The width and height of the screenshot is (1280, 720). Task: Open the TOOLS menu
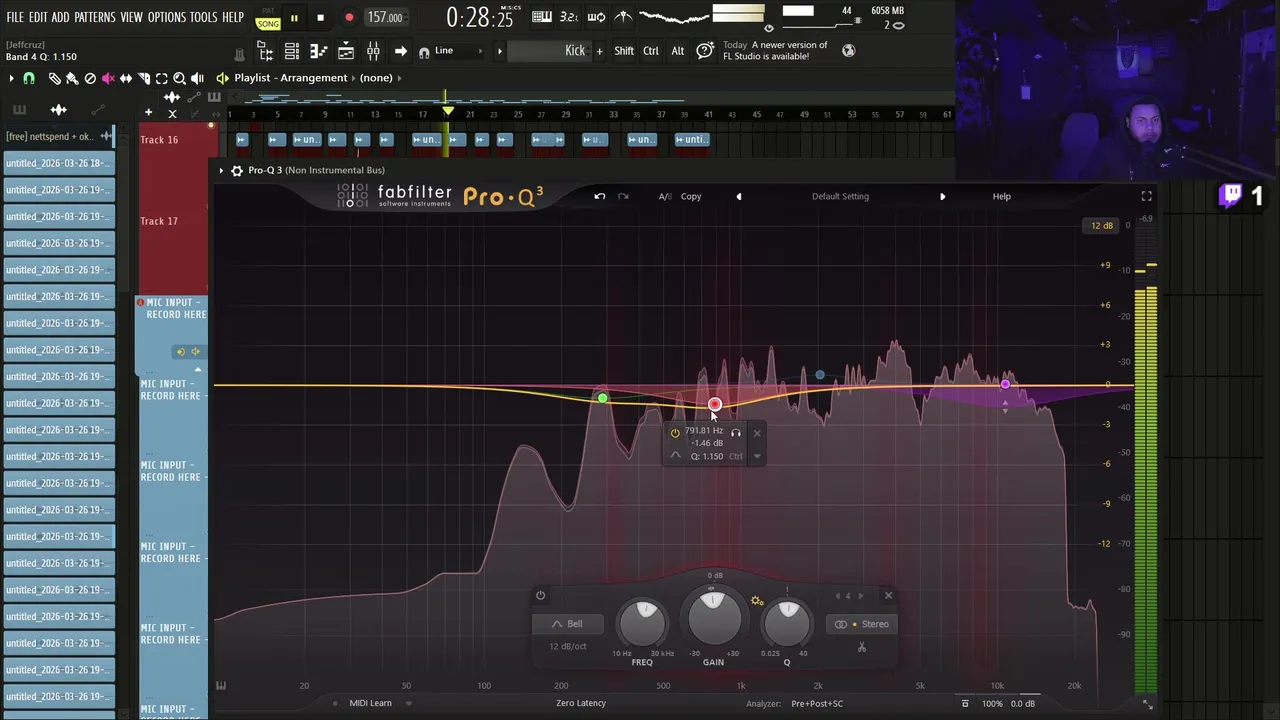204,17
